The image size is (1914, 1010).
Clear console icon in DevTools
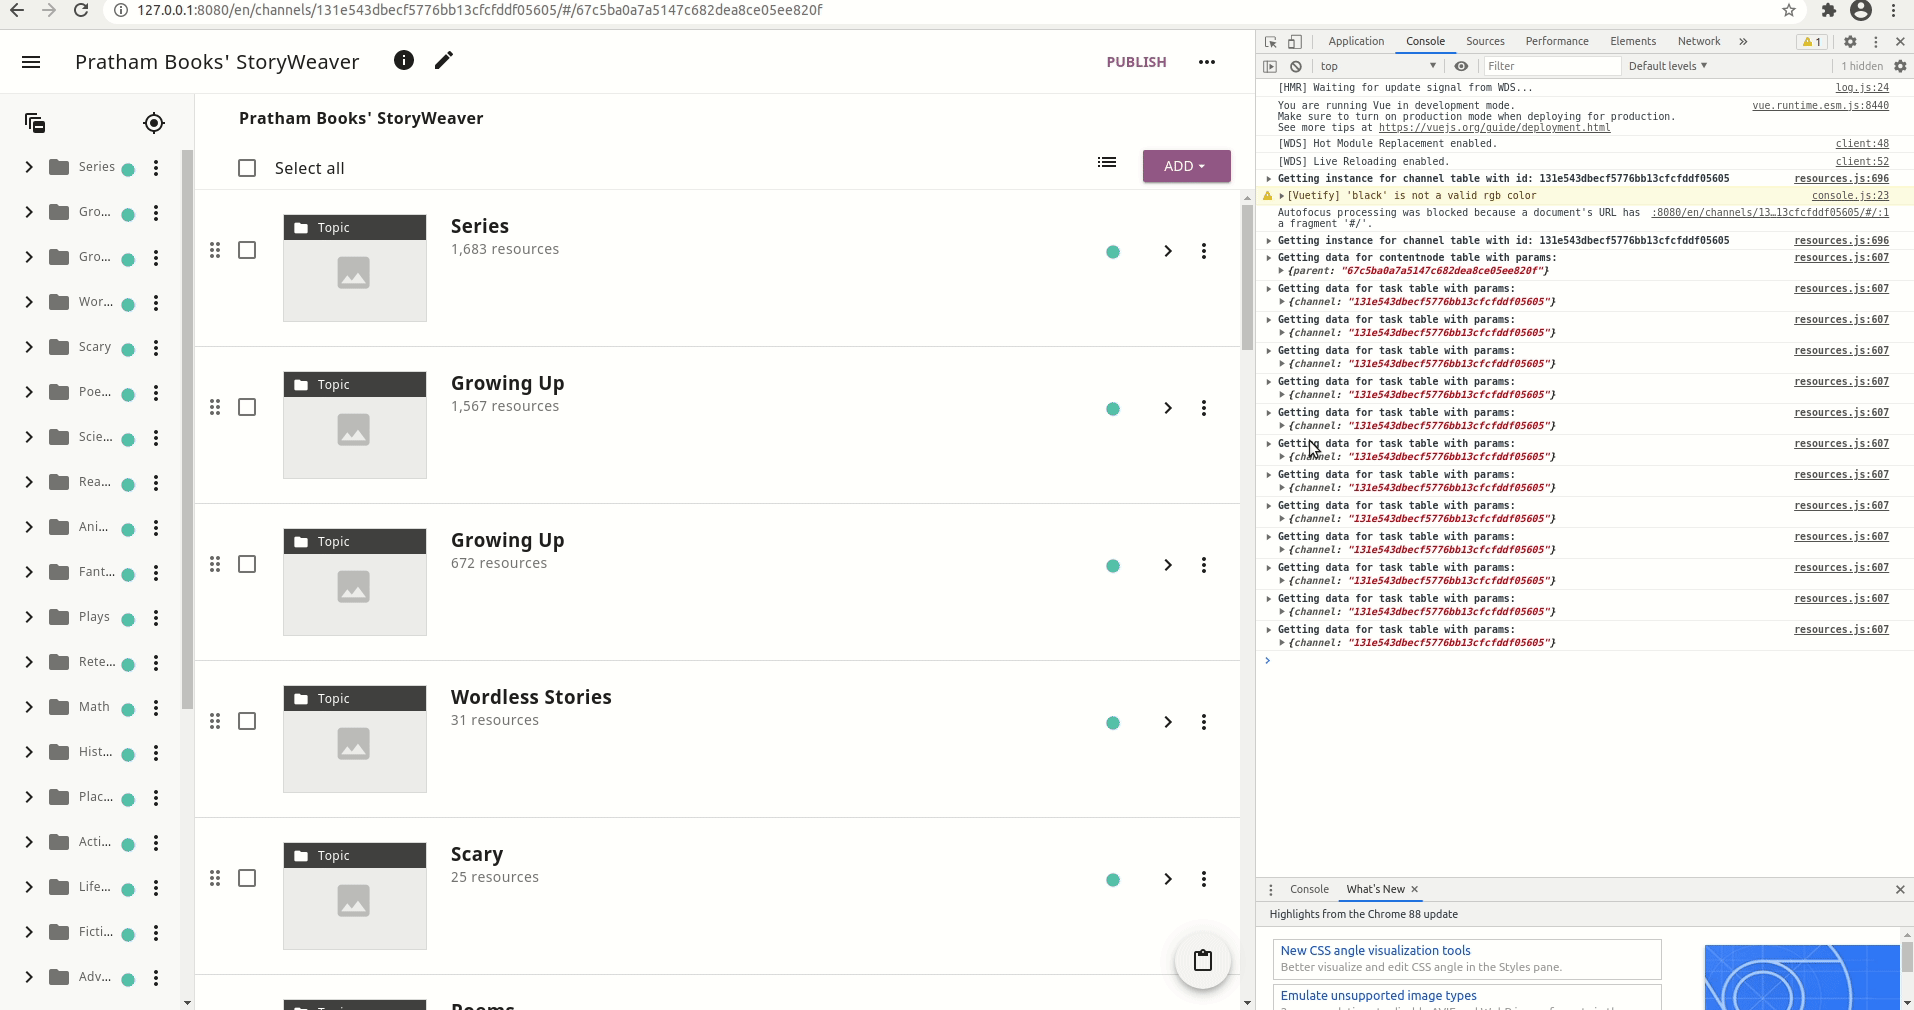tap(1296, 66)
